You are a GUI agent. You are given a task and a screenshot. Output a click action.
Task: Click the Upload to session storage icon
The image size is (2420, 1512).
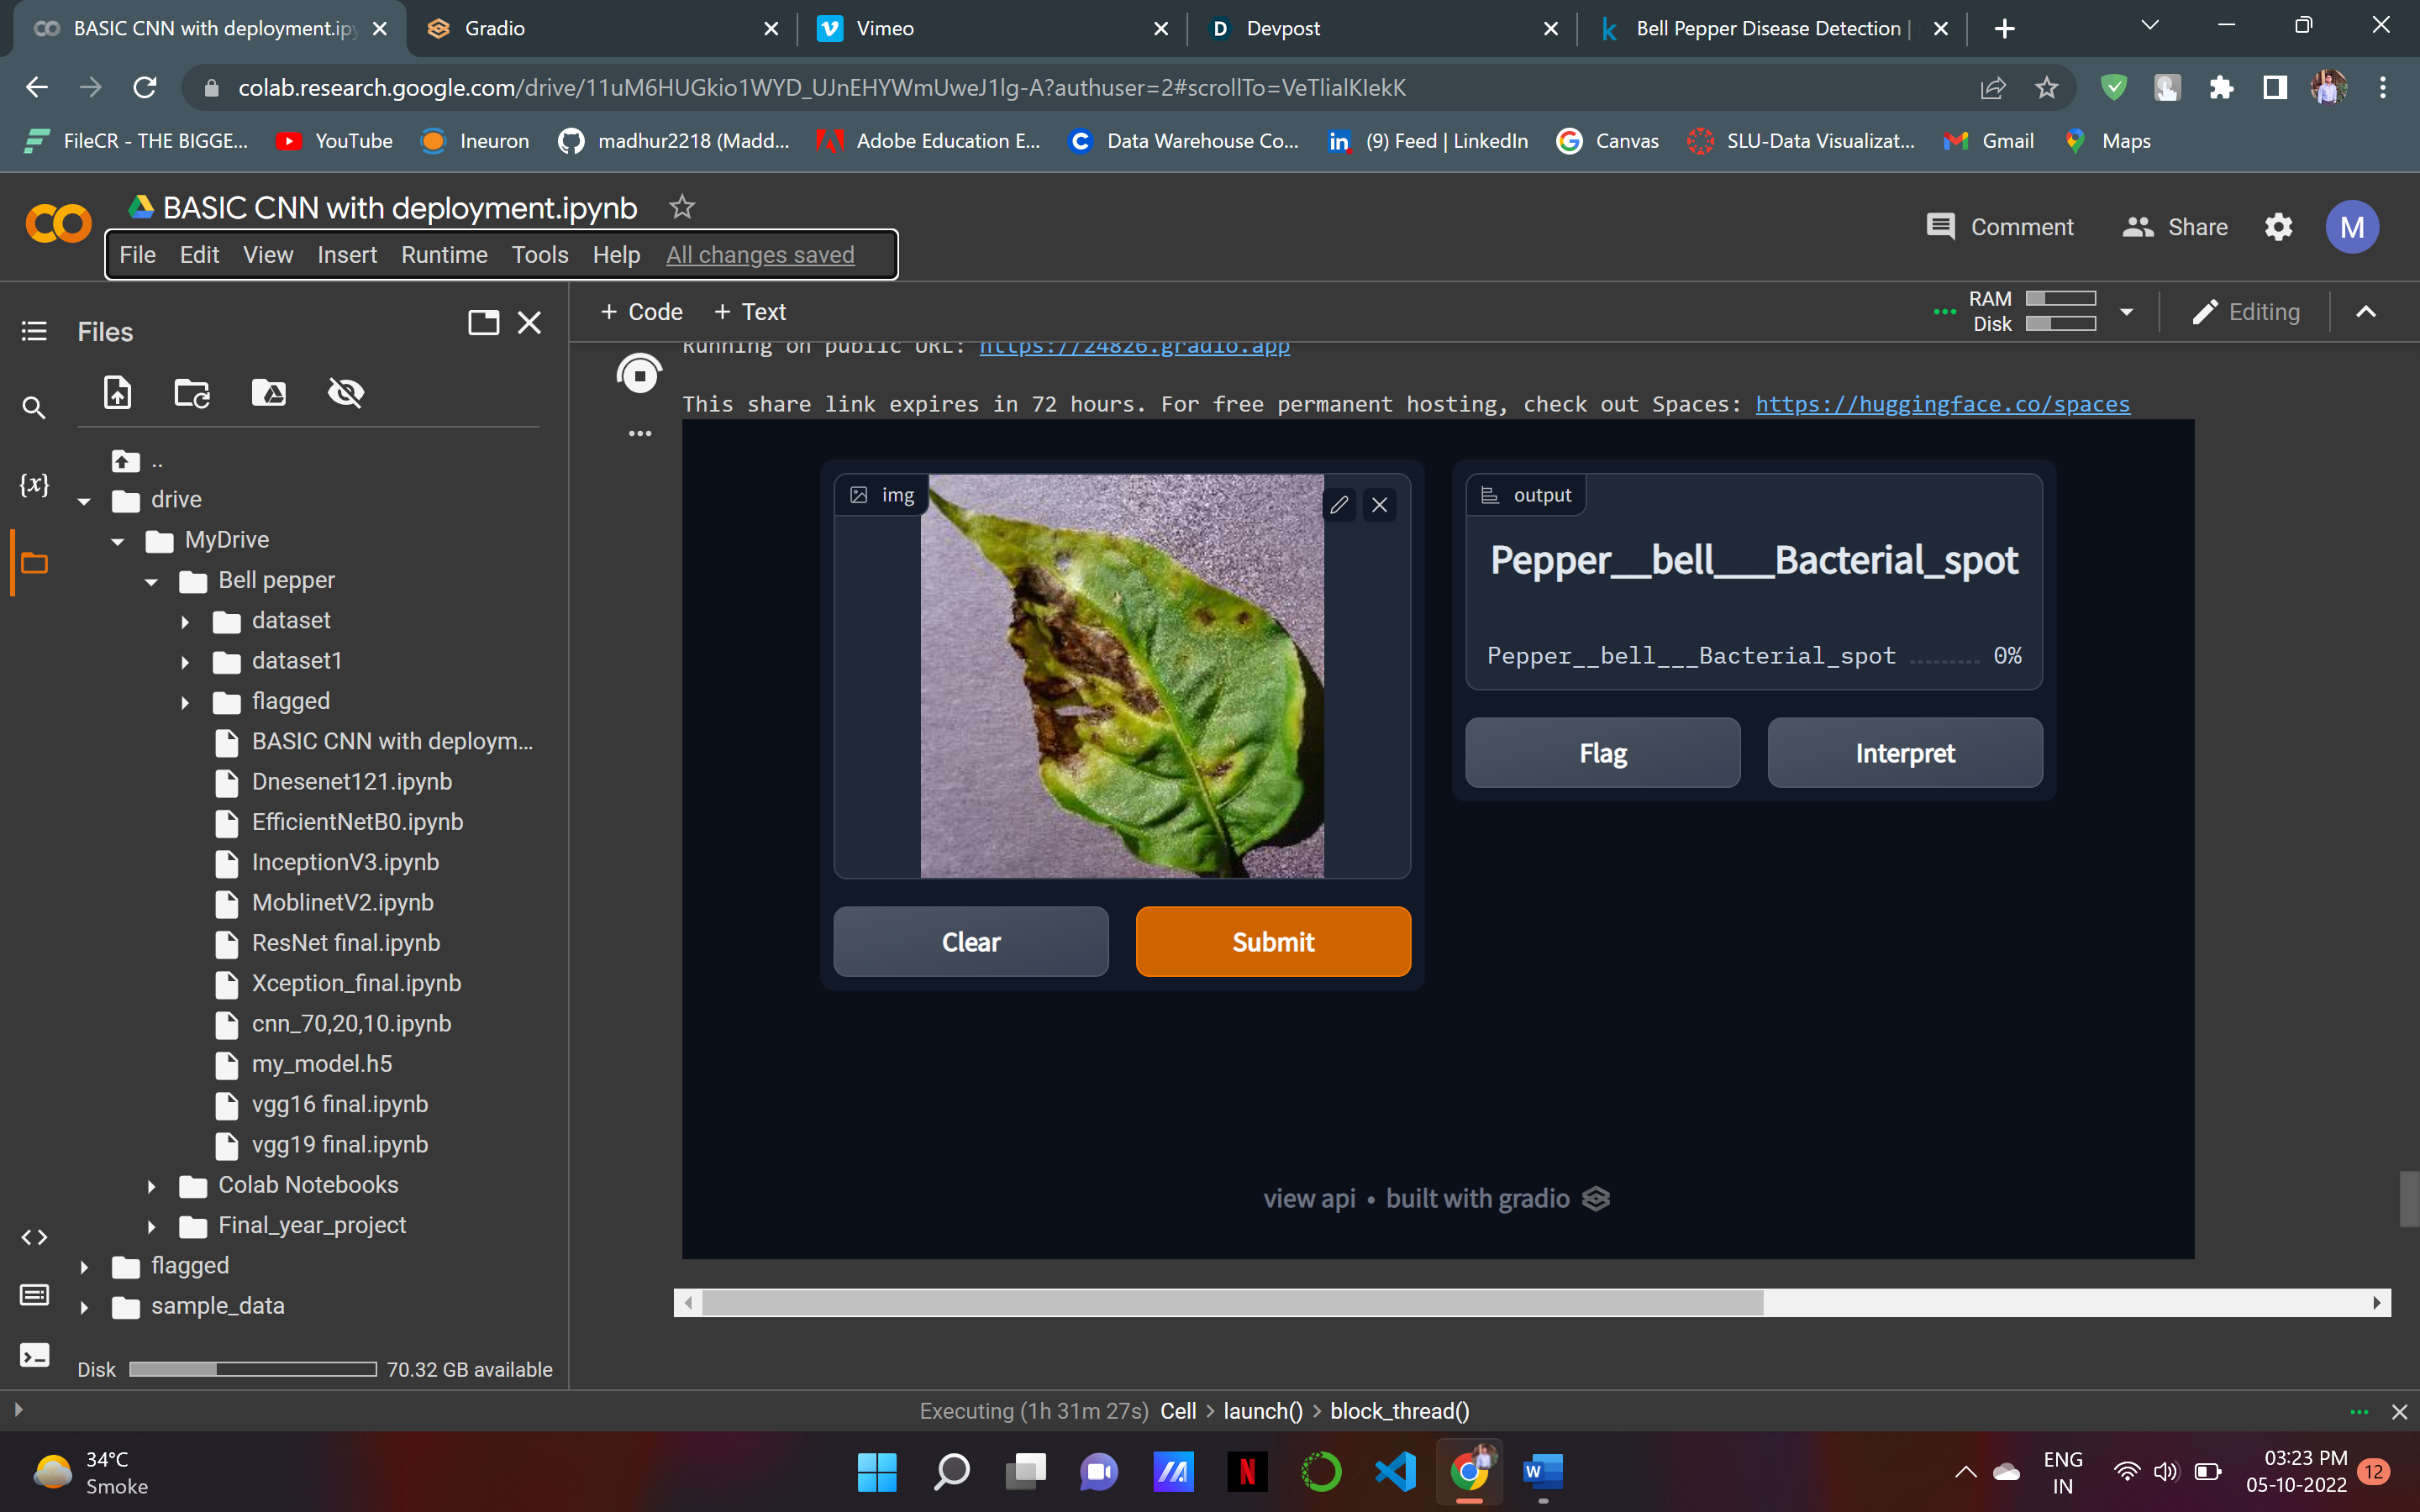(x=118, y=392)
